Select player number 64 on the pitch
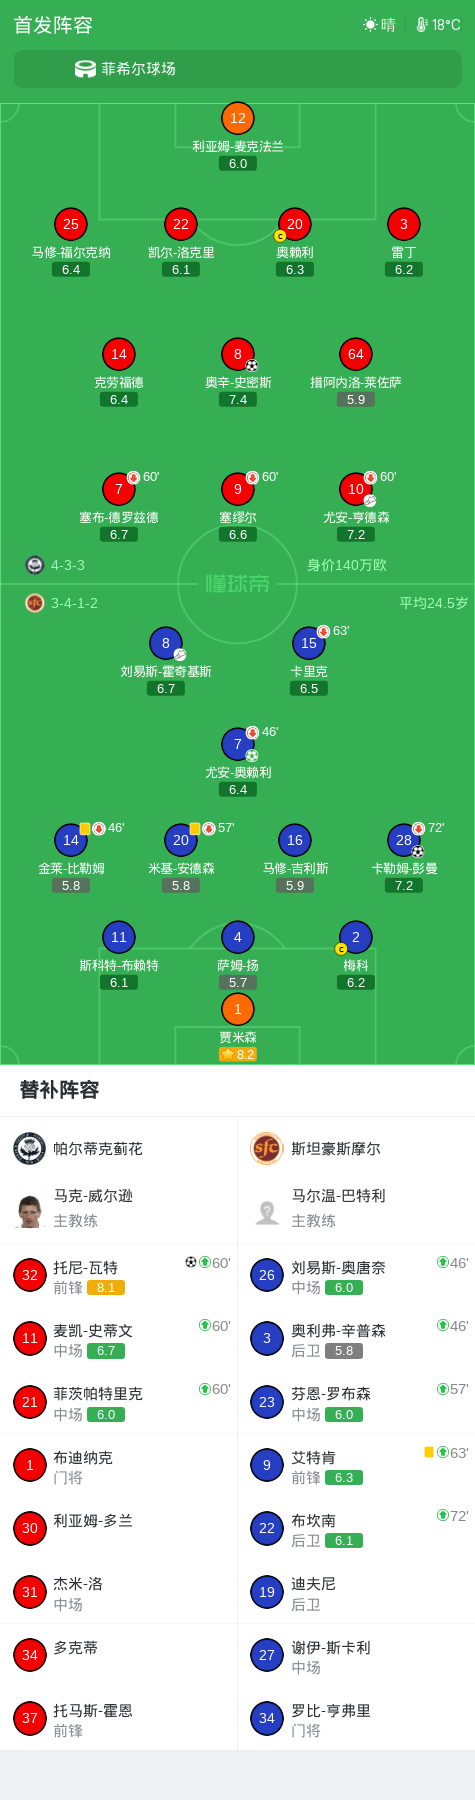The image size is (475, 1800). coord(356,354)
